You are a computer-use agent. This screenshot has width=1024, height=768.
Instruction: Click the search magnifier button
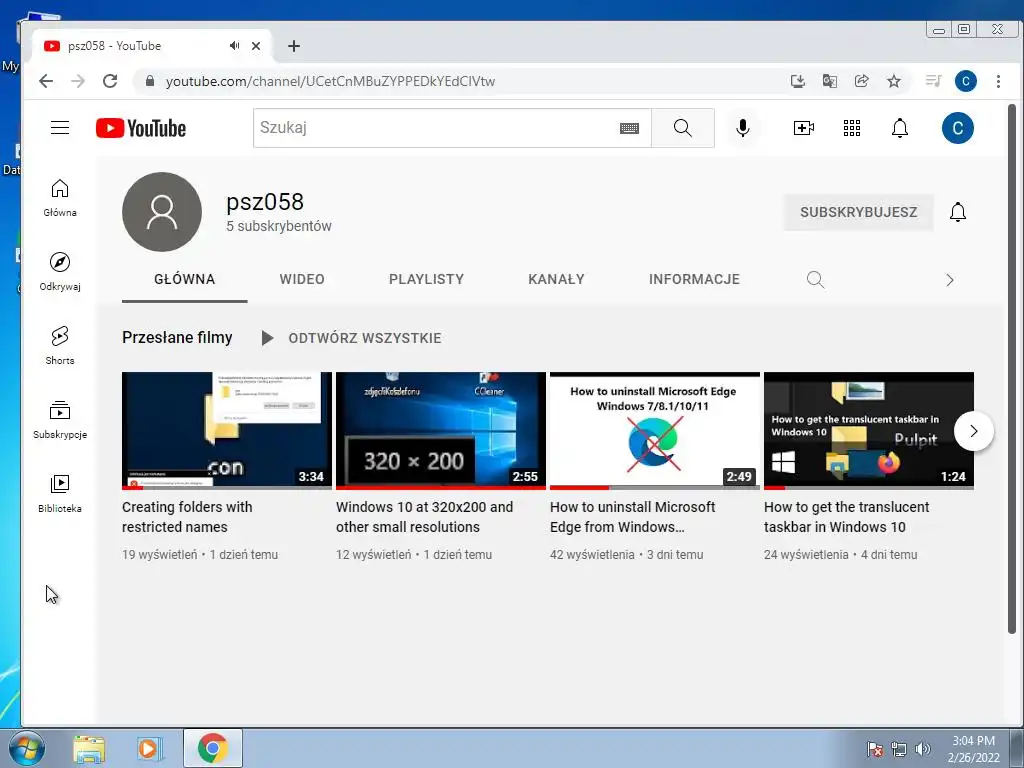tap(682, 128)
